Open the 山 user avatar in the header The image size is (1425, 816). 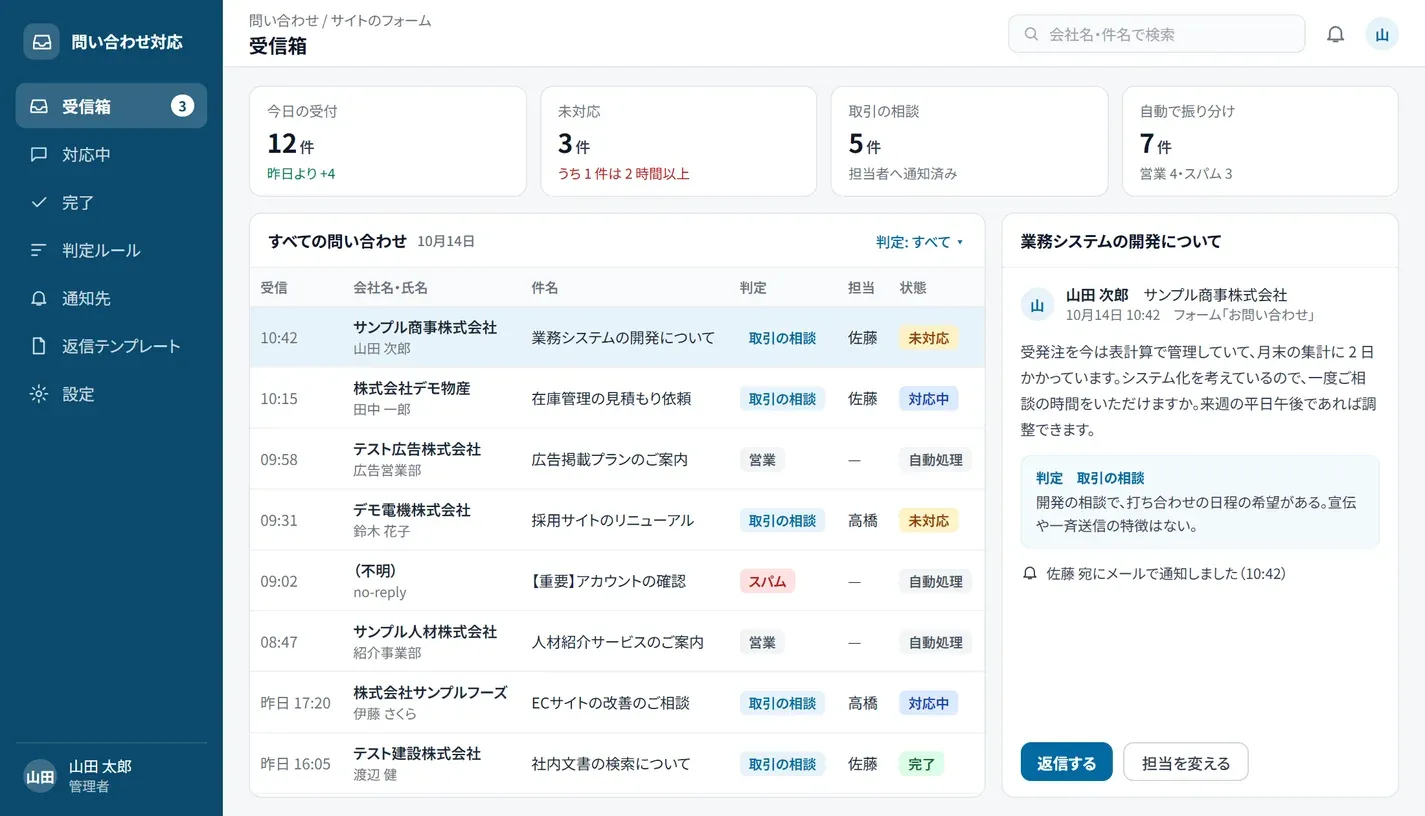click(1382, 34)
